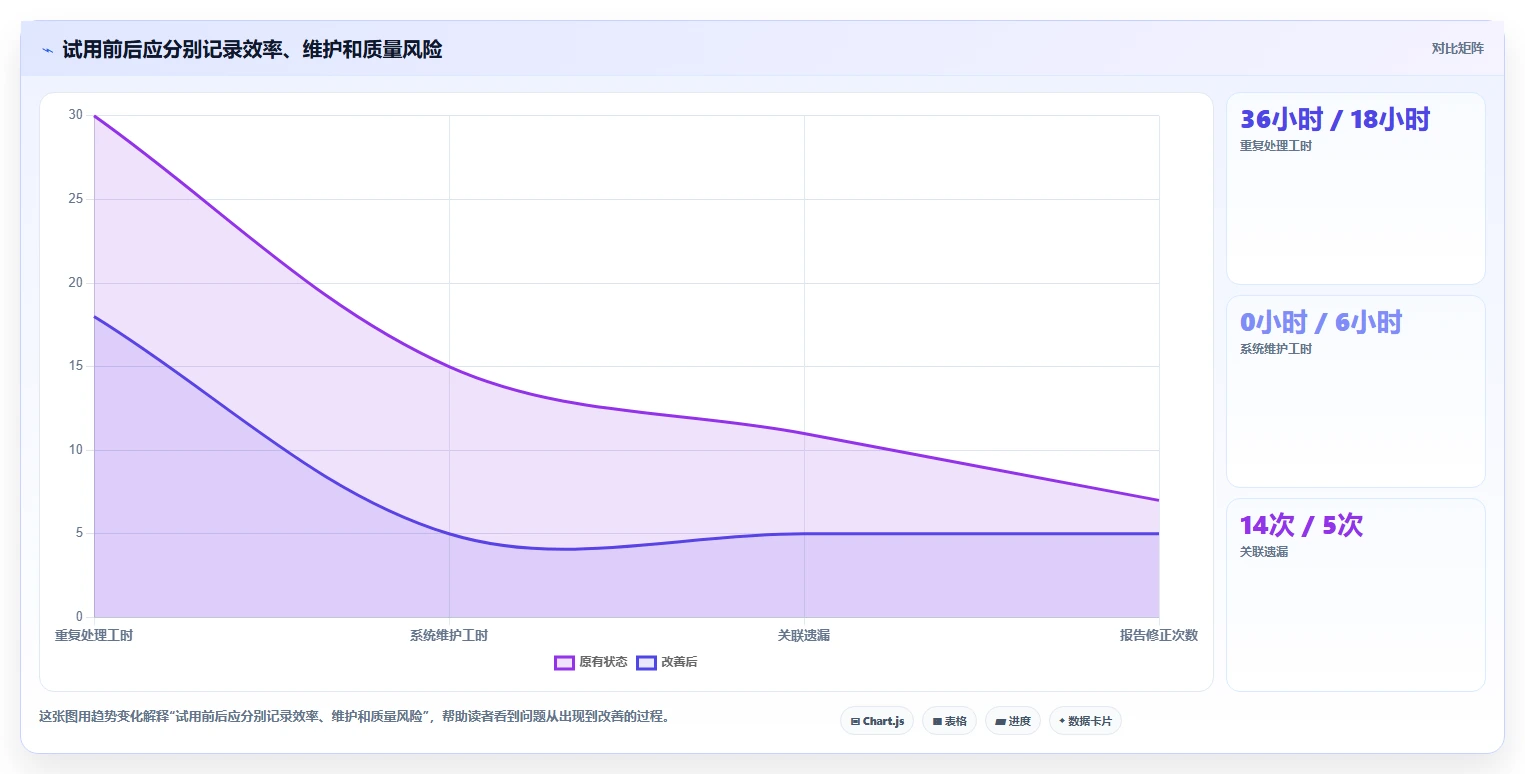Click the 系统维护工时 axis label
Screen dimensions: 1525x774
pos(449,635)
